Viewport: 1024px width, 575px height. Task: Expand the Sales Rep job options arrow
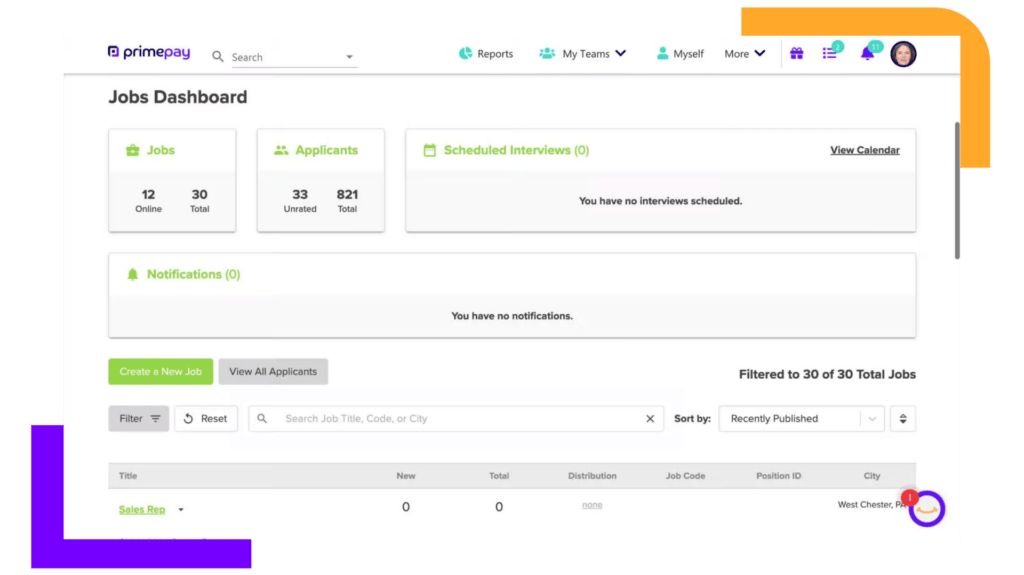coord(181,510)
